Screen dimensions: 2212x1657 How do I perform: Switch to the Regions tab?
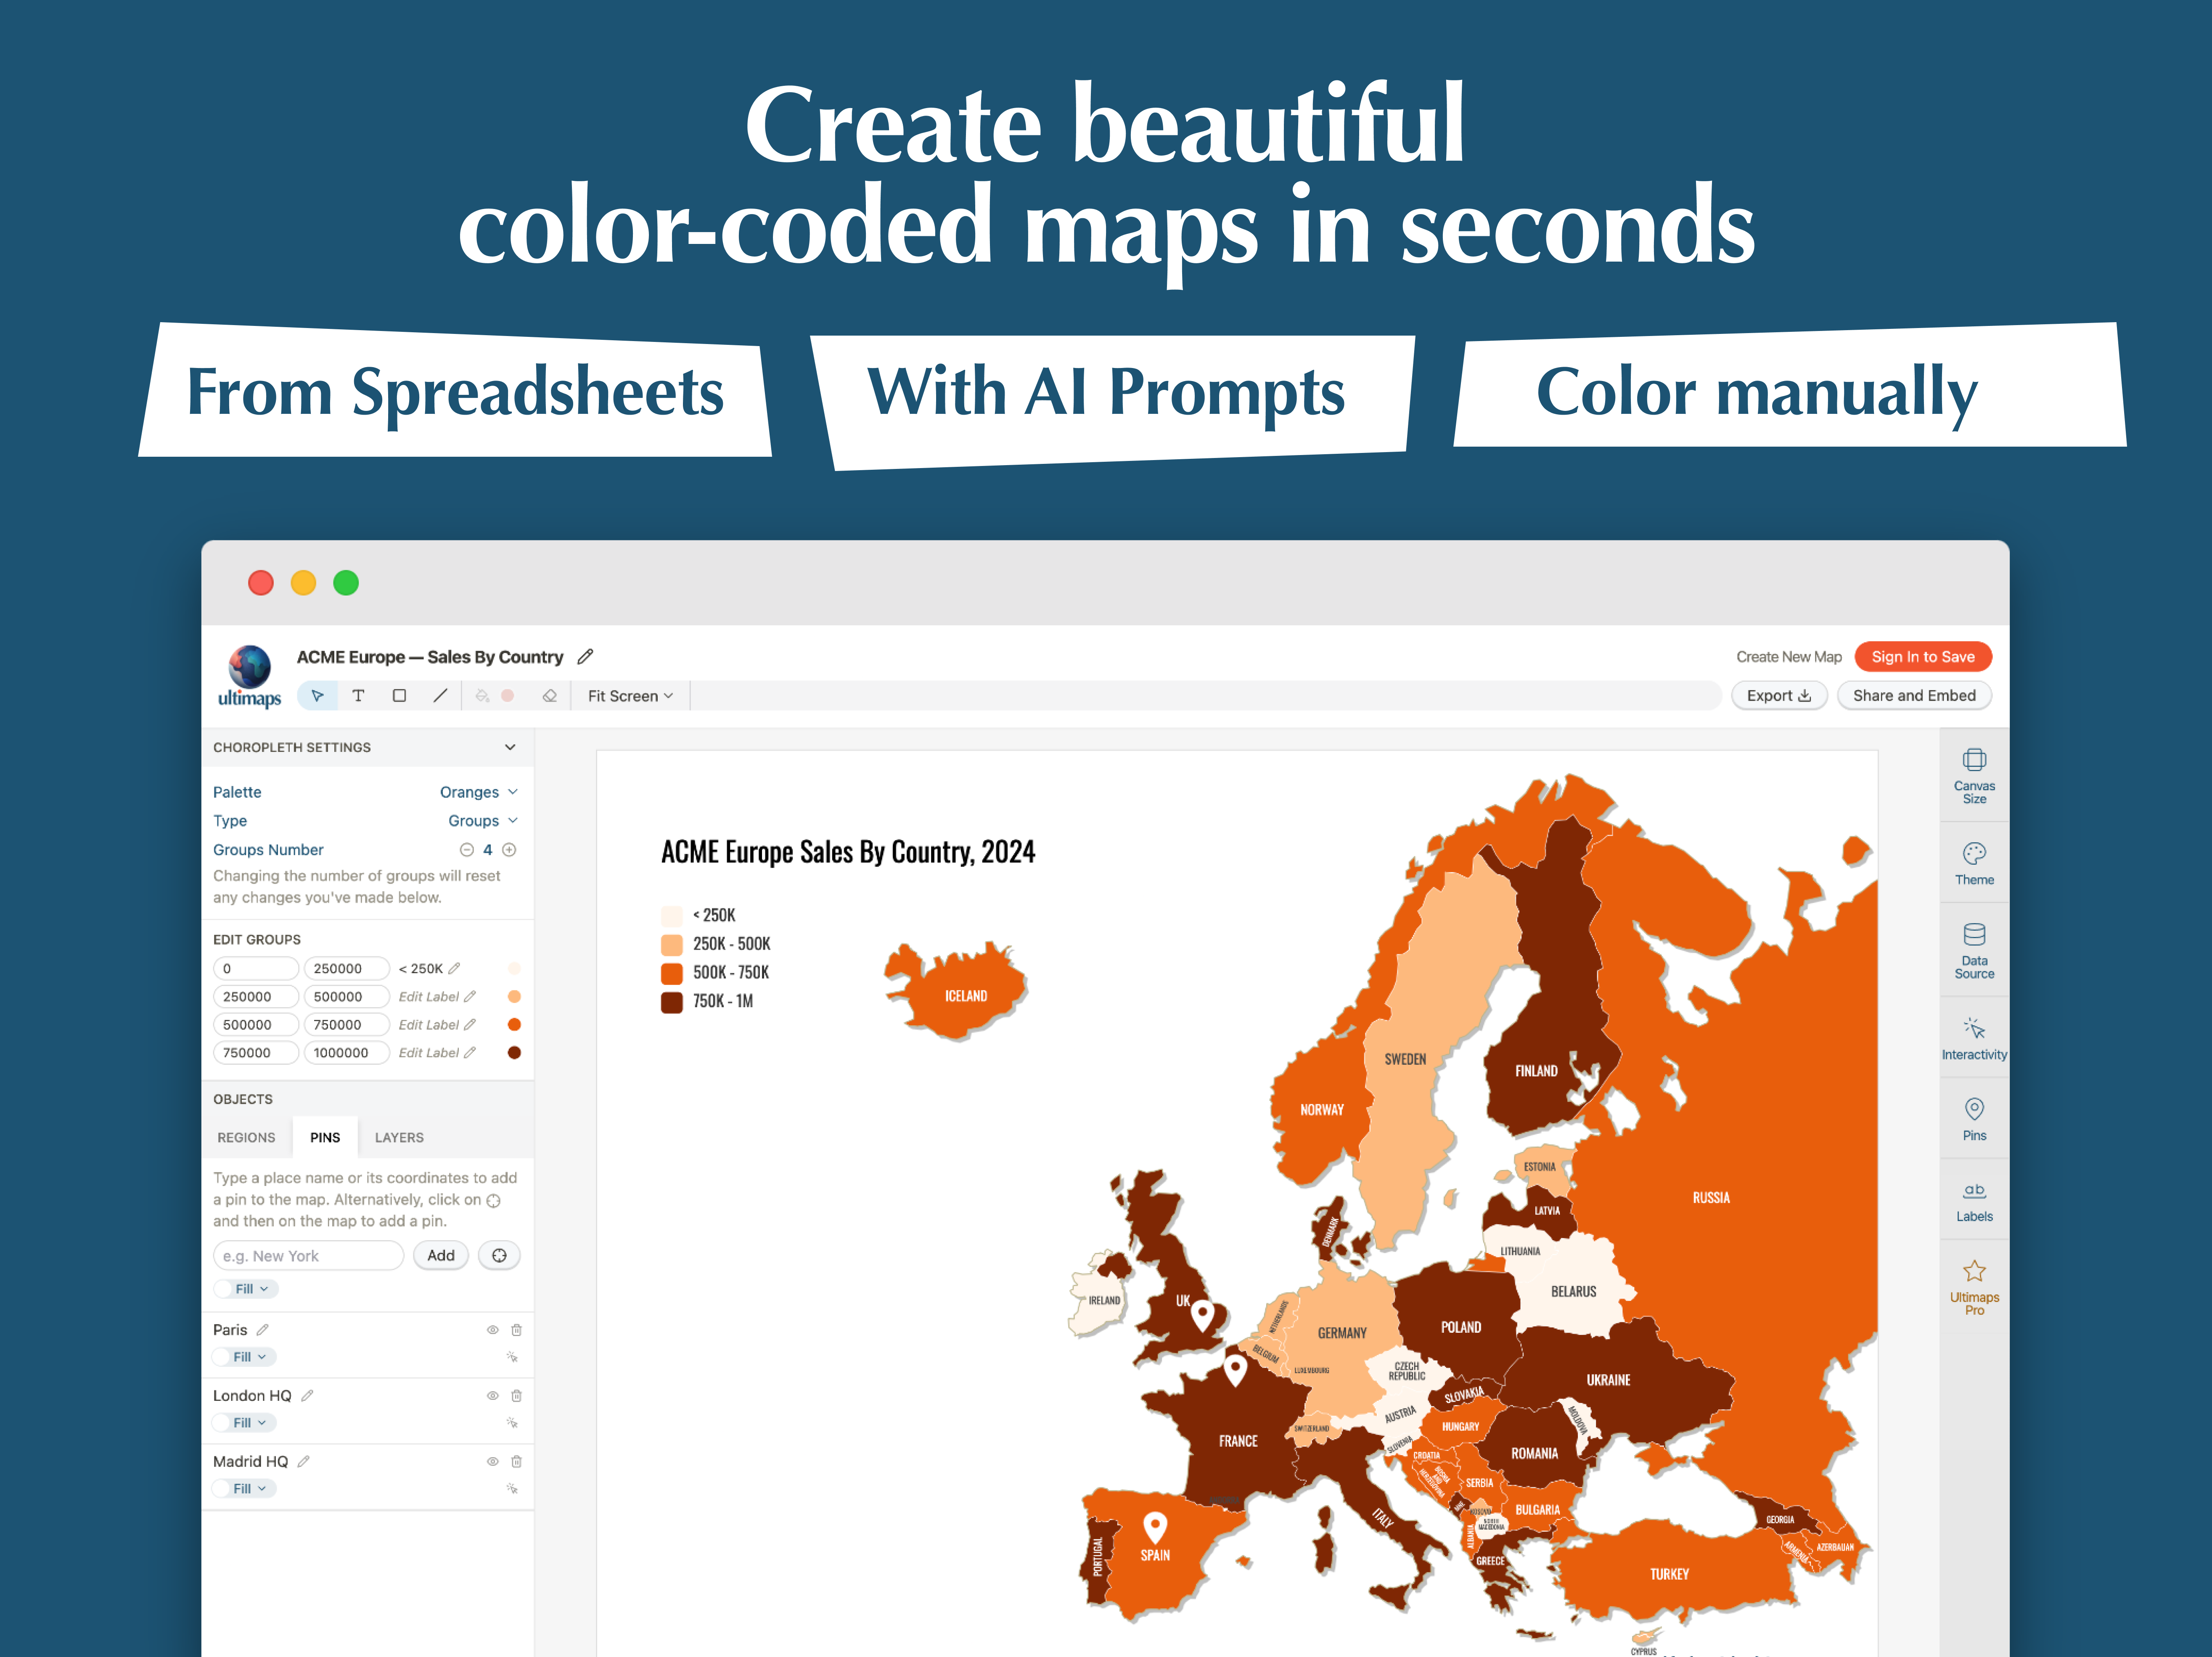tap(246, 1137)
